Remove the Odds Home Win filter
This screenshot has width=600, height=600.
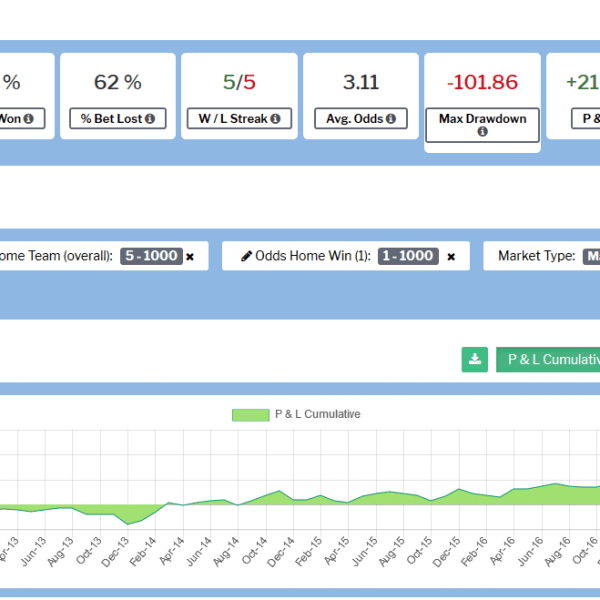click(451, 256)
